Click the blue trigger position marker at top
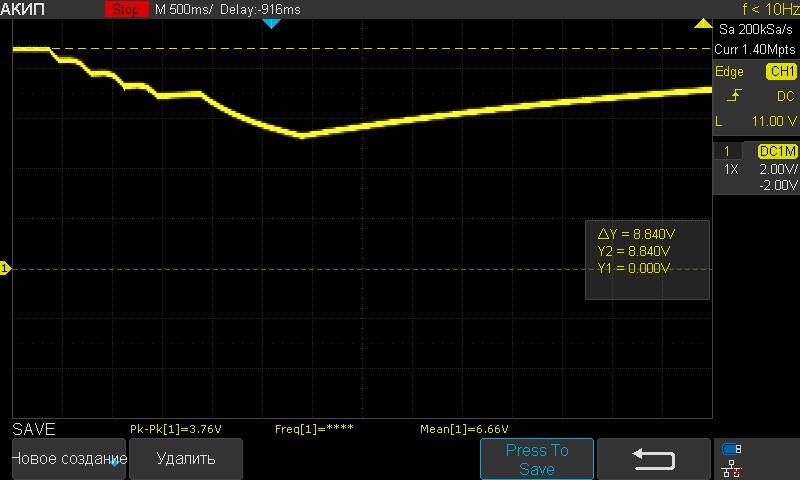Viewport: 800px width, 480px height. (270, 23)
